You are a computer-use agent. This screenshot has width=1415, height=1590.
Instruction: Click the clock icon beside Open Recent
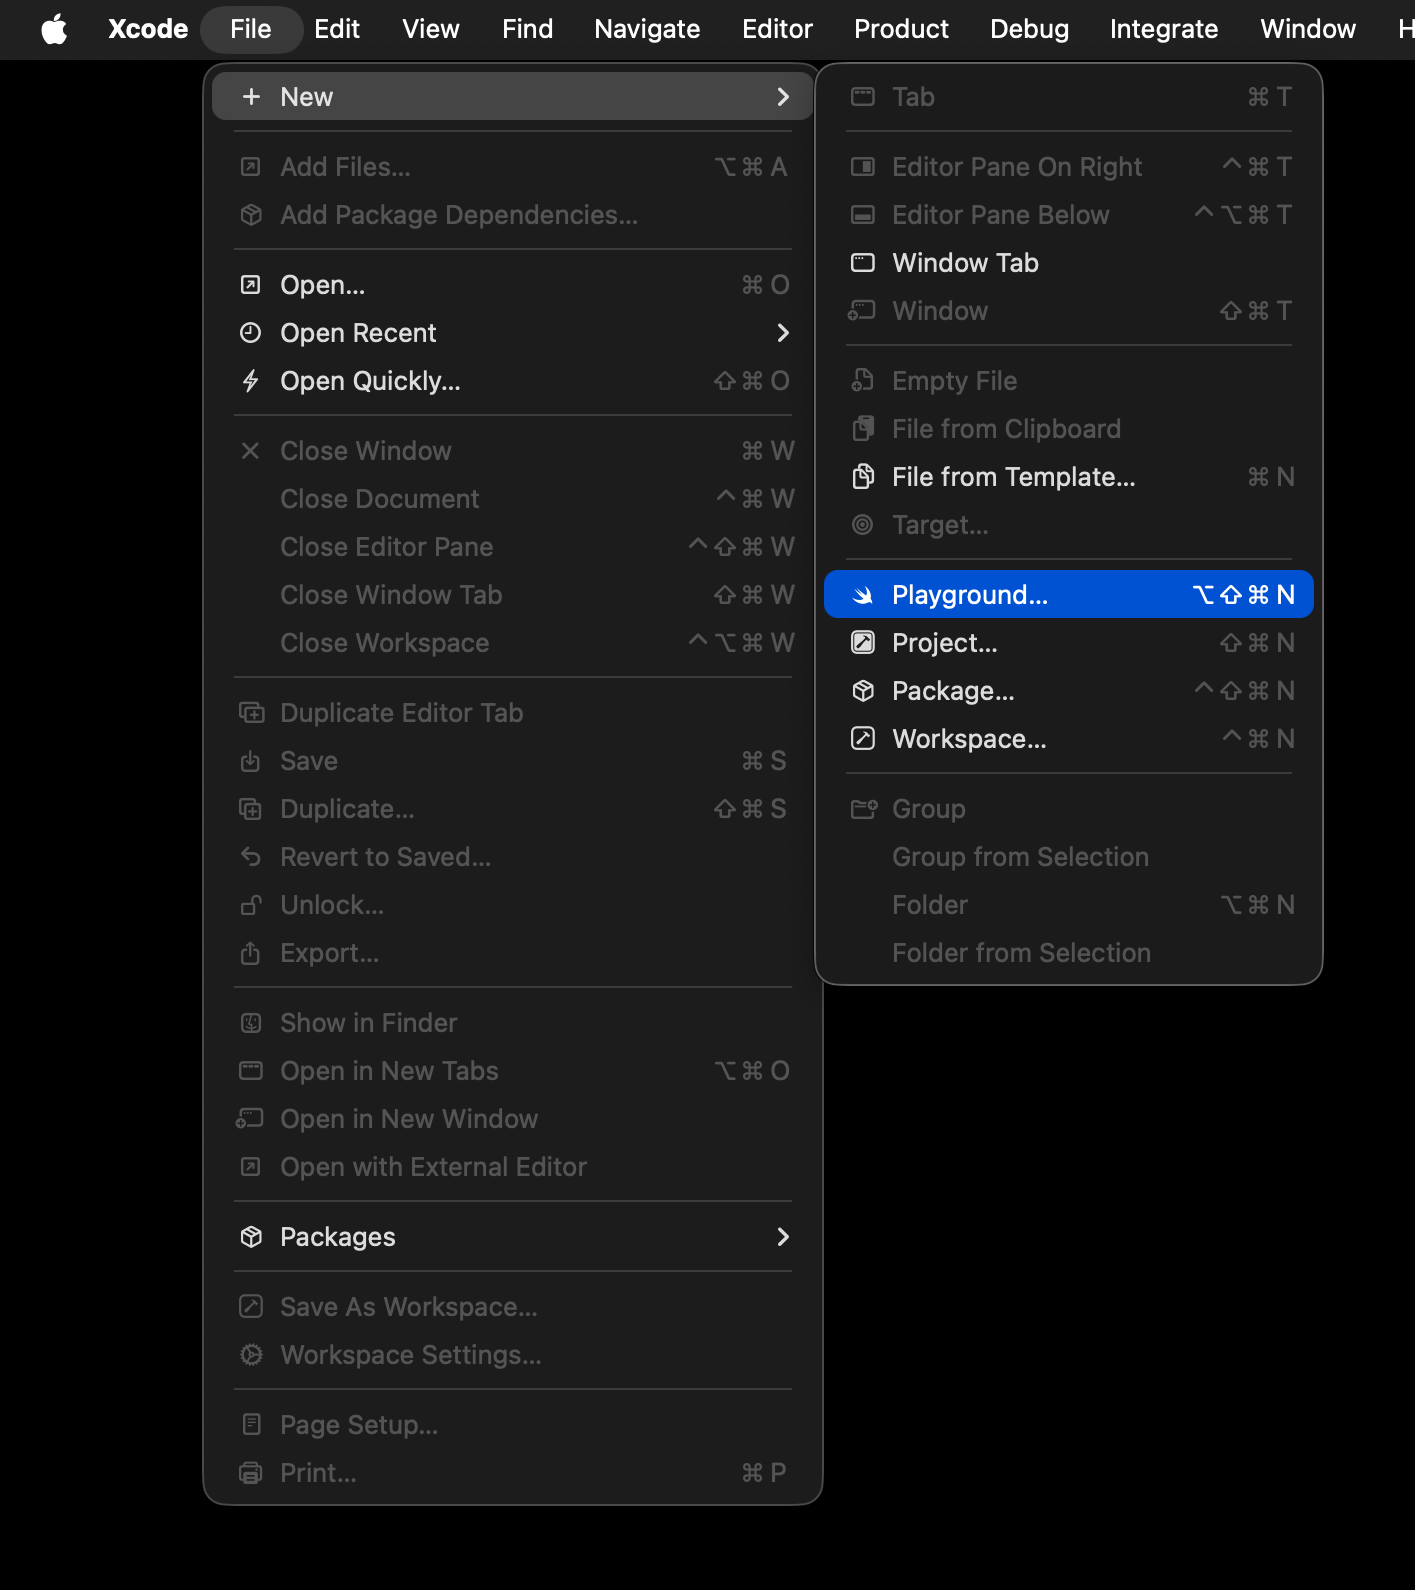[x=251, y=333]
